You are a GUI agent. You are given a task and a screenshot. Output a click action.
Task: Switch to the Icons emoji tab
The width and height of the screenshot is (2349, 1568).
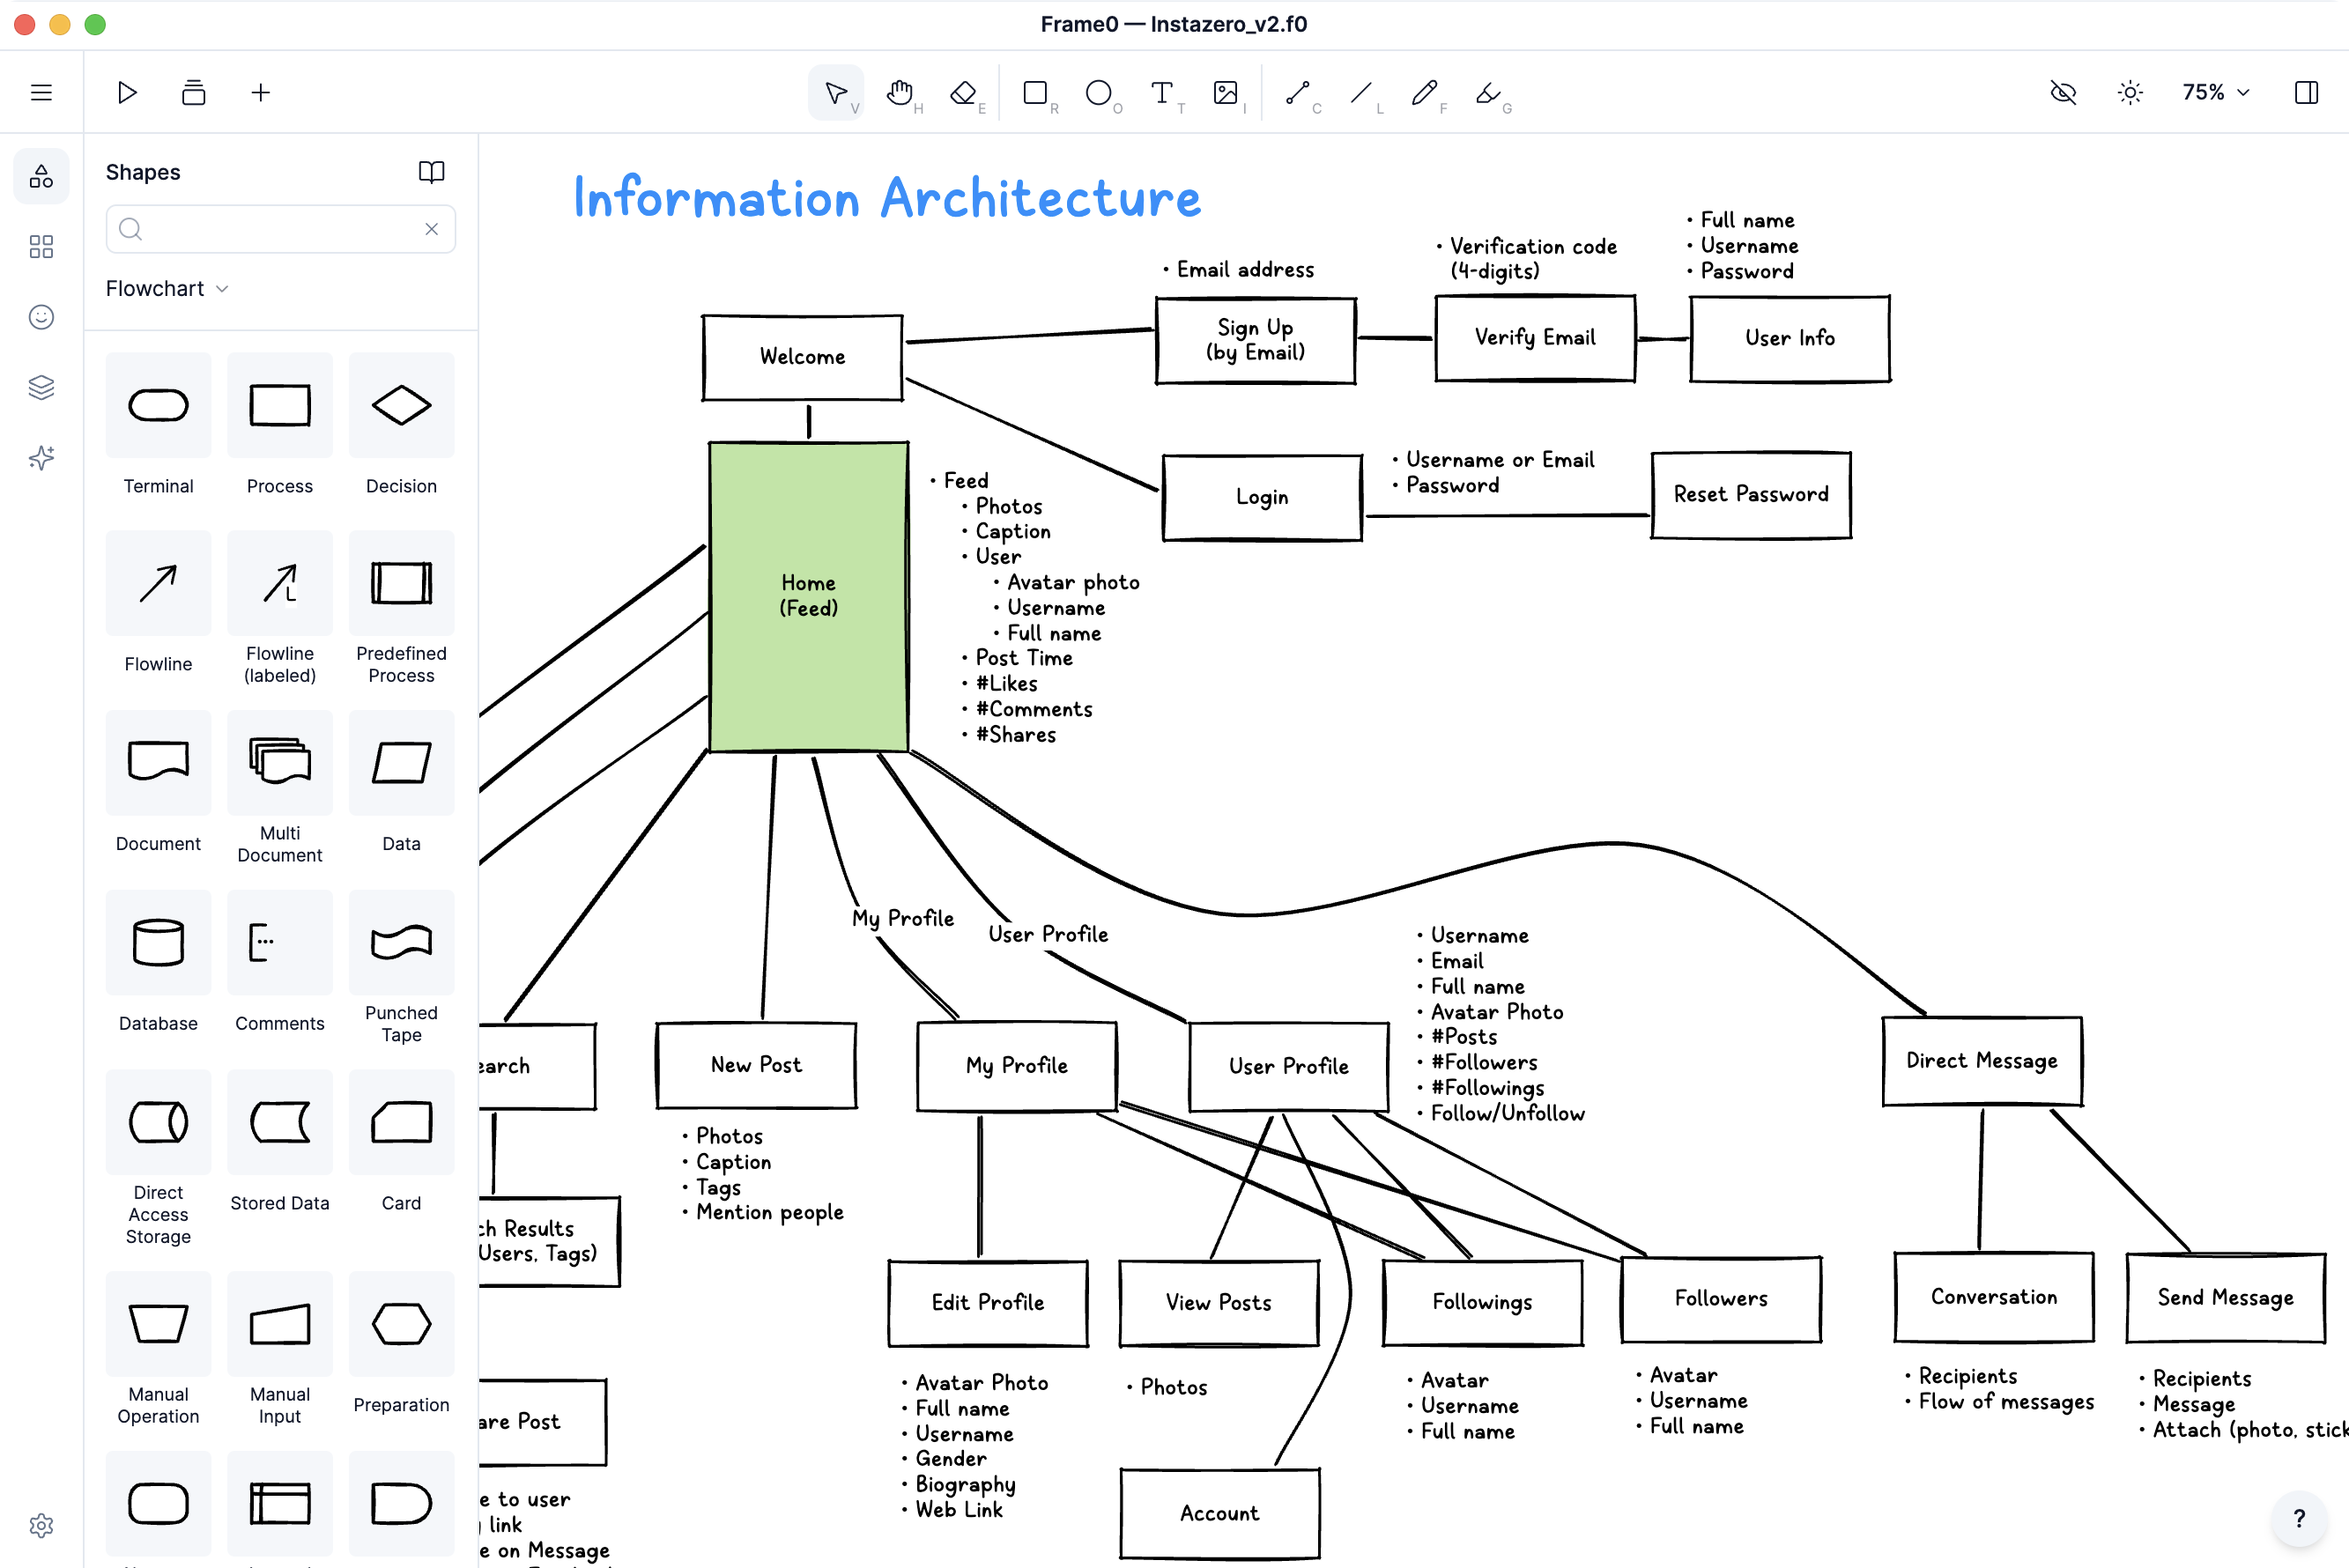point(41,317)
